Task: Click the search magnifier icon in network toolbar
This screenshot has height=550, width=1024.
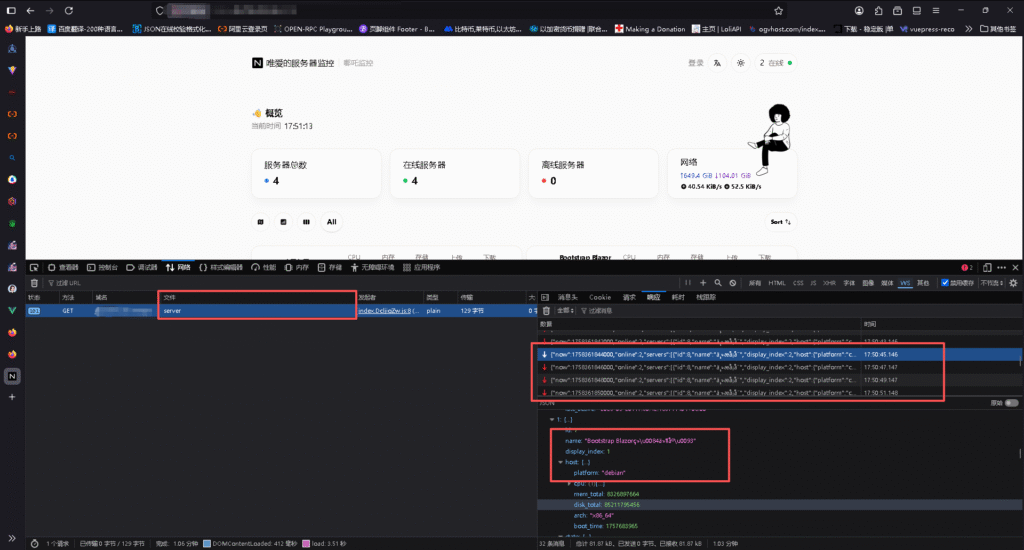Action: pyautogui.click(x=718, y=283)
